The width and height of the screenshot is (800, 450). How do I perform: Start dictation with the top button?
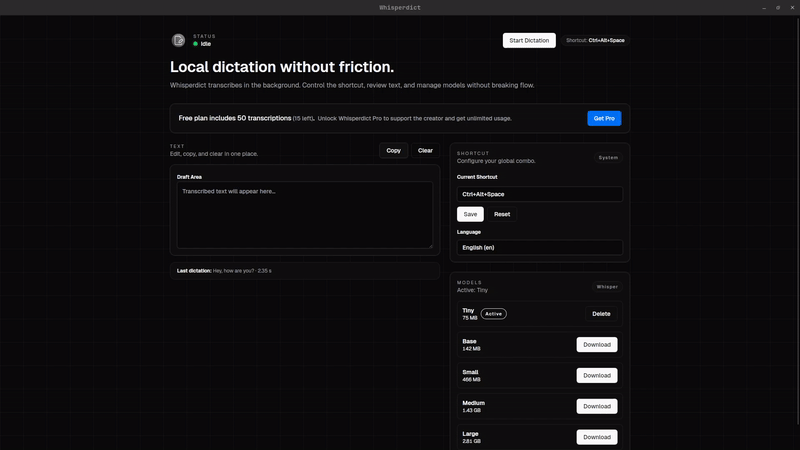pyautogui.click(x=529, y=40)
